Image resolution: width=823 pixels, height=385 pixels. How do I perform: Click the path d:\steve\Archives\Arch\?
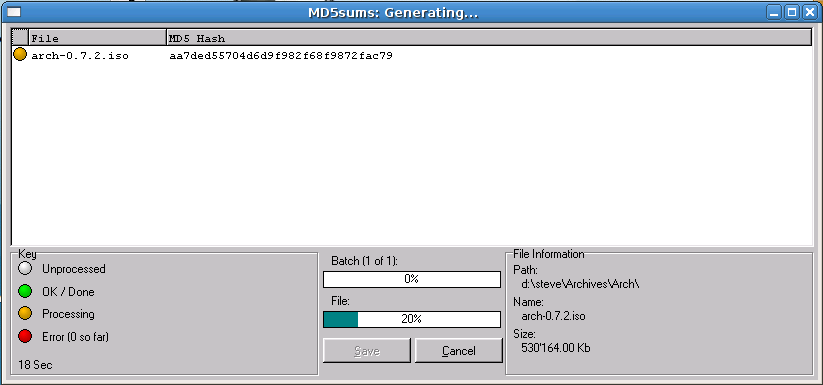[x=580, y=284]
